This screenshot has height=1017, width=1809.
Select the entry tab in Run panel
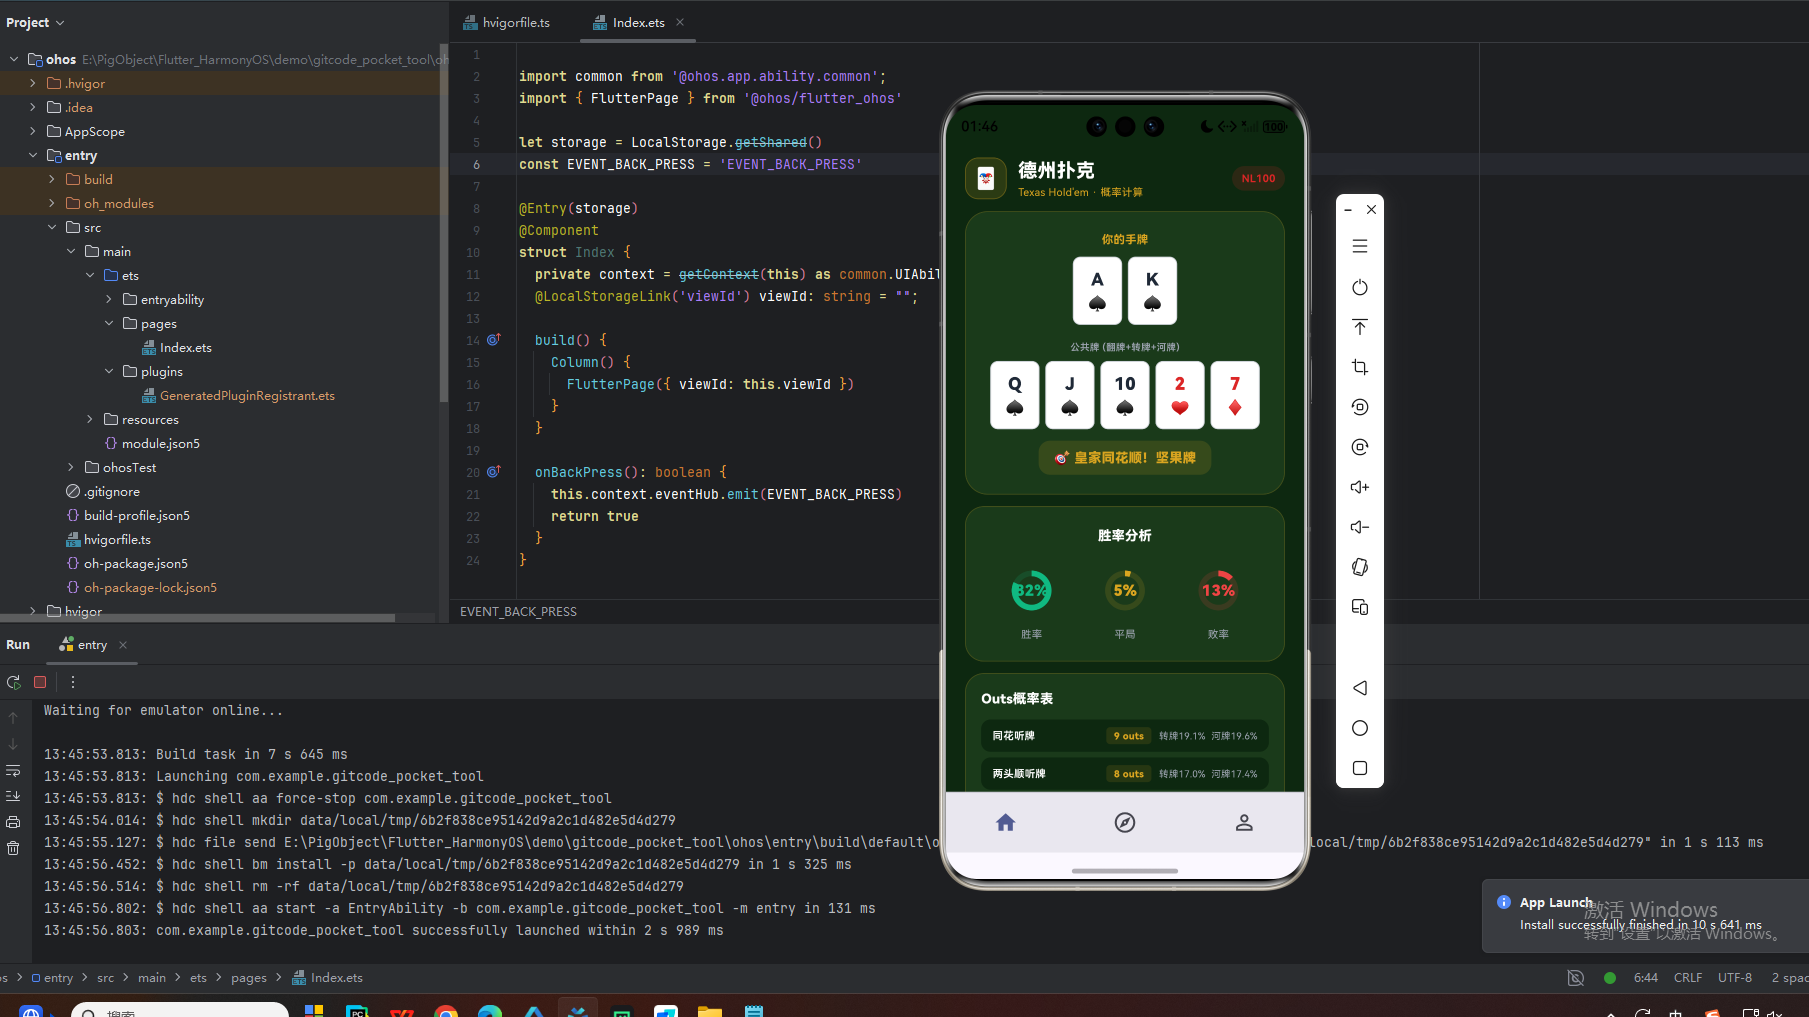(83, 645)
